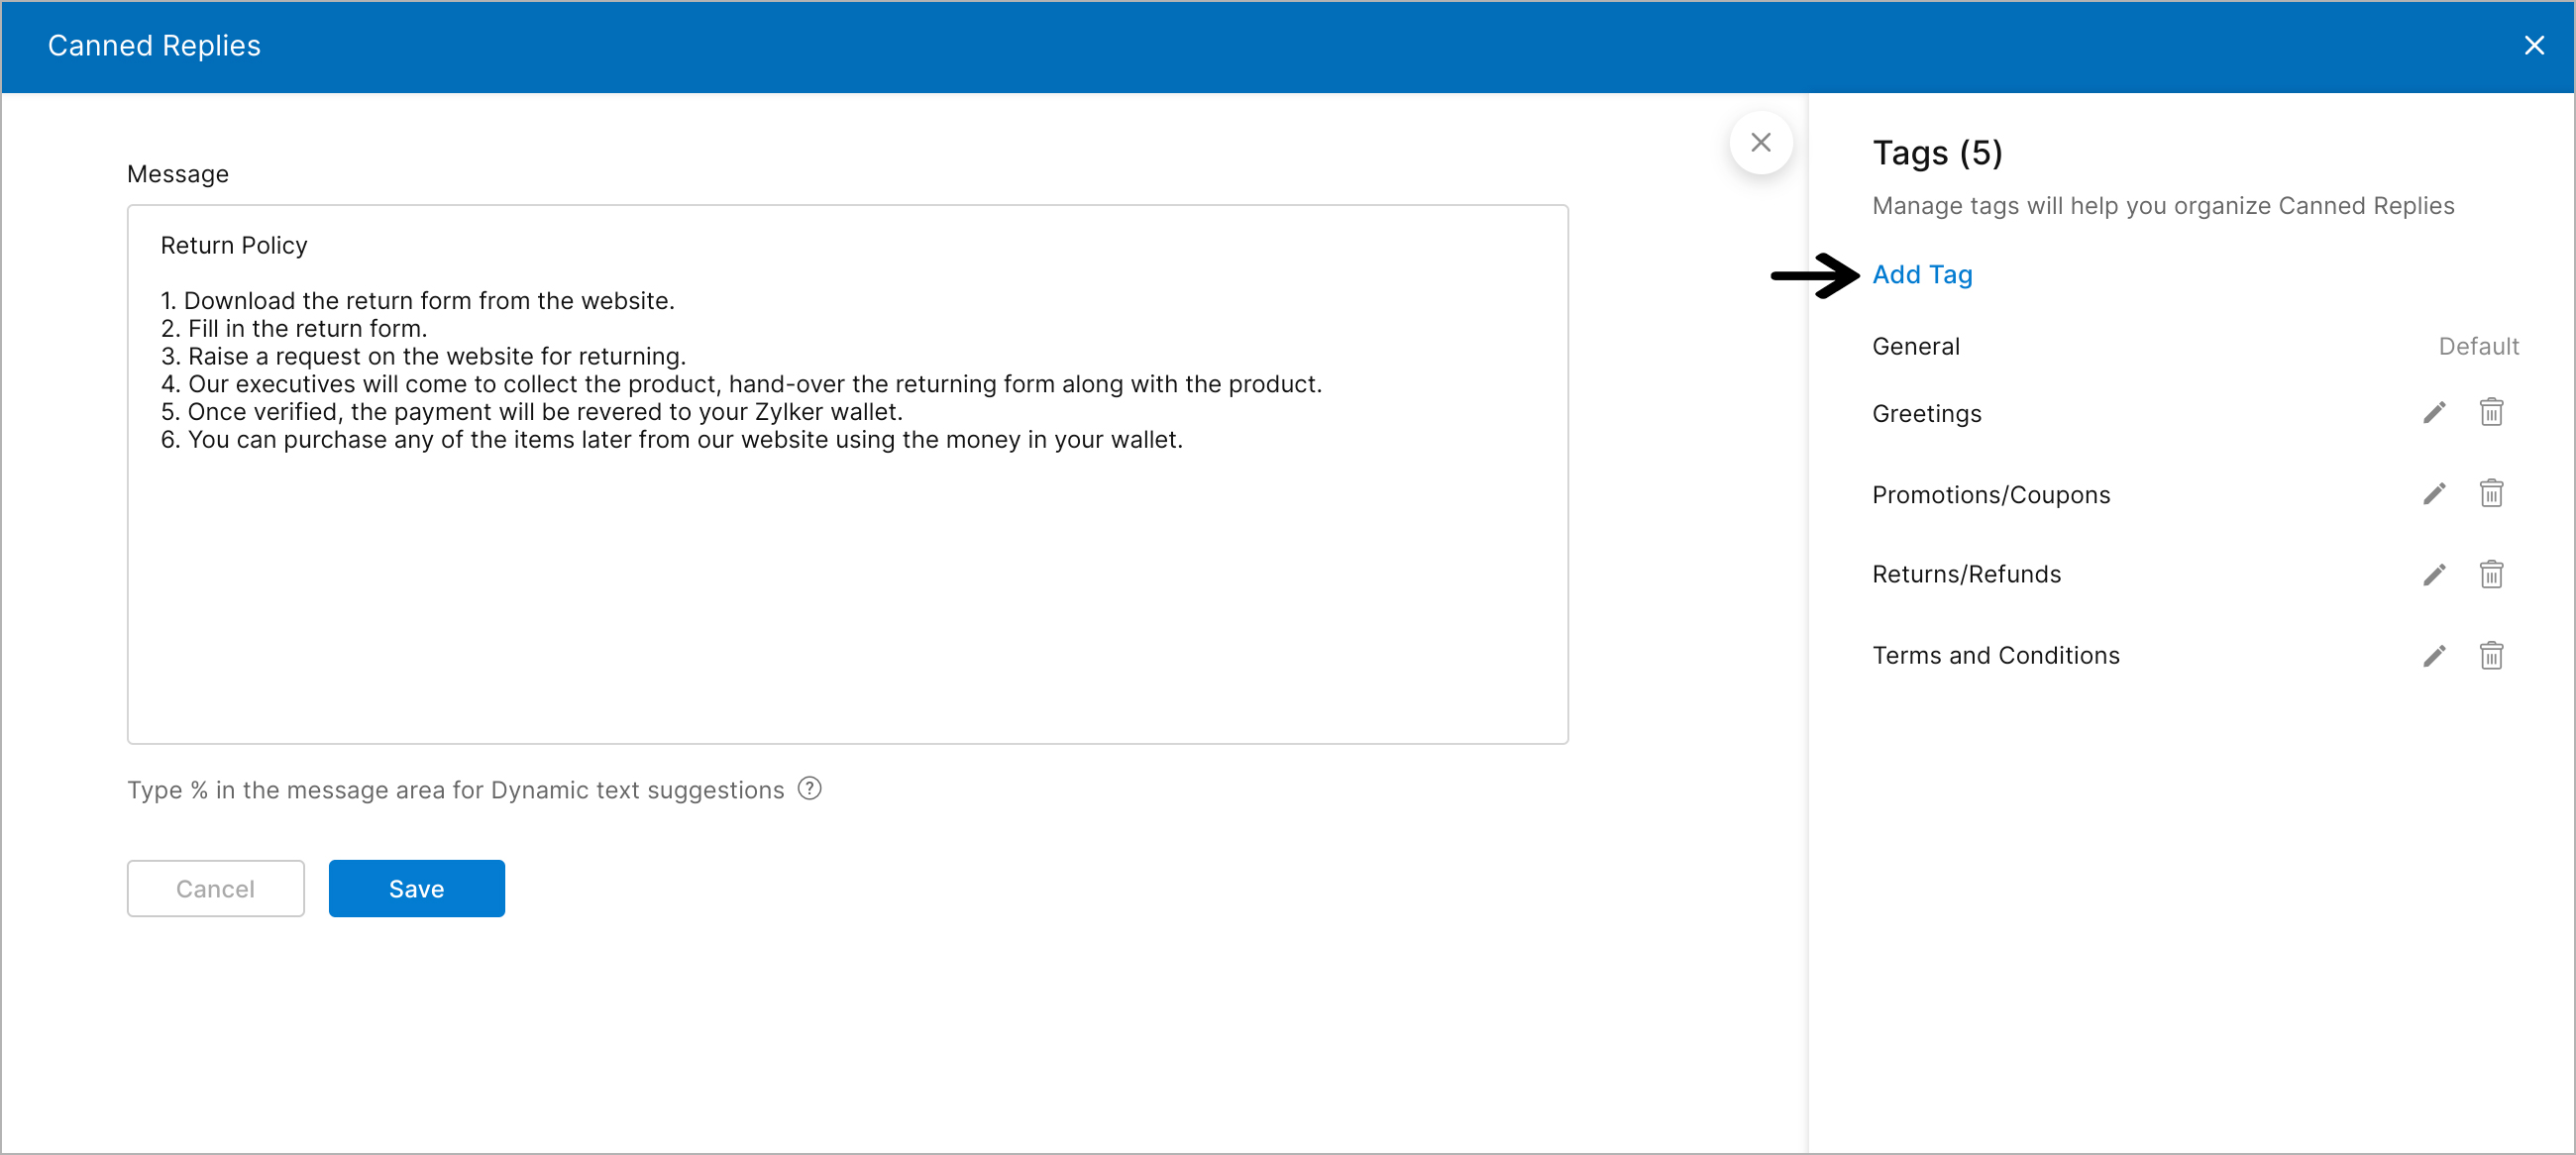The image size is (2576, 1155).
Task: Edit the Greetings tag with pencil icon
Action: [2434, 413]
